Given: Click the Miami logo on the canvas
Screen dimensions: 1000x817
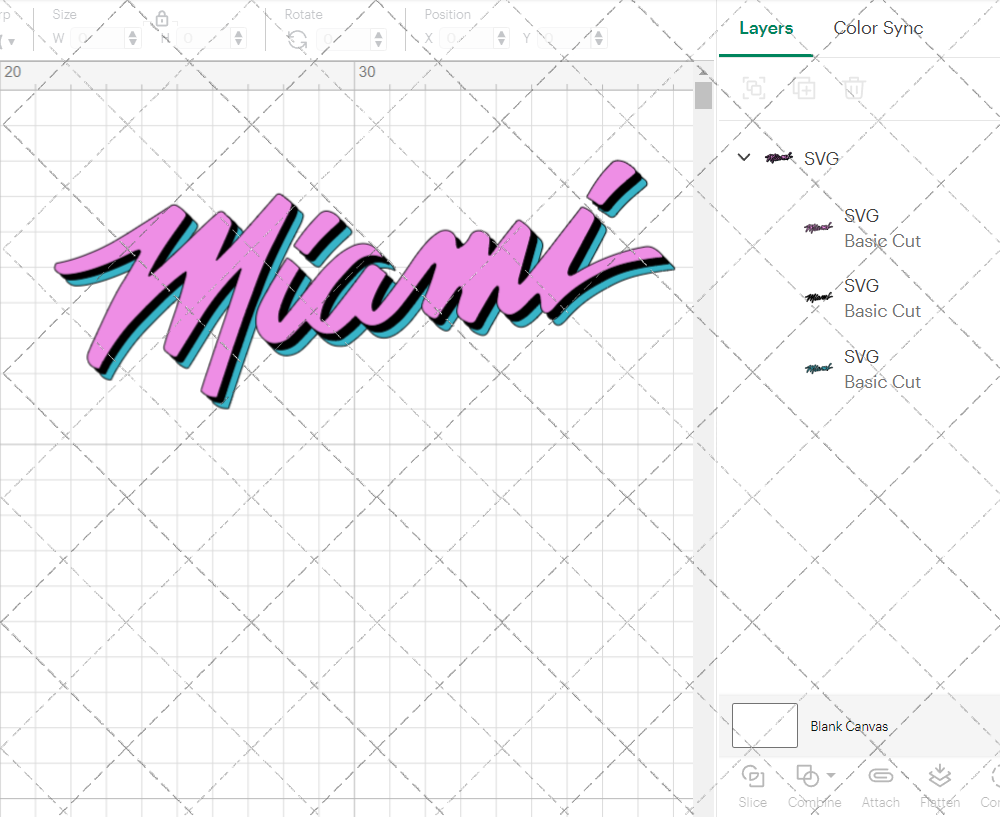Looking at the screenshot, I should (x=364, y=284).
